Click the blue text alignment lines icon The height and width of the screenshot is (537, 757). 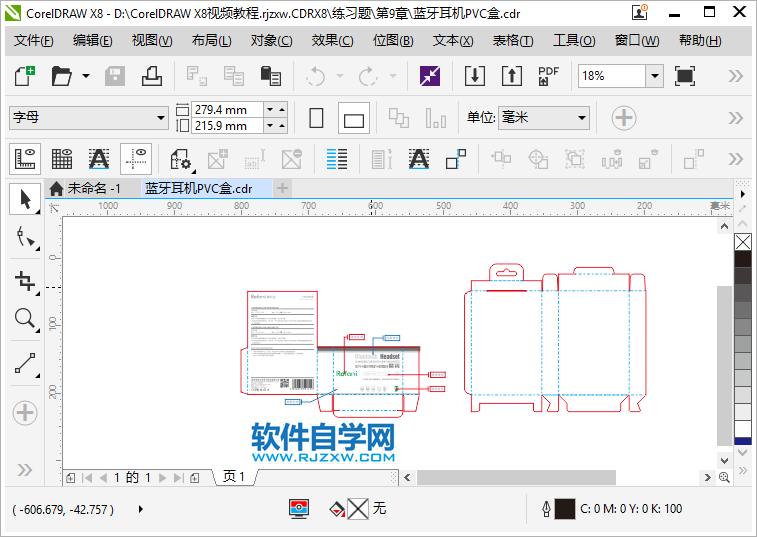[x=336, y=159]
